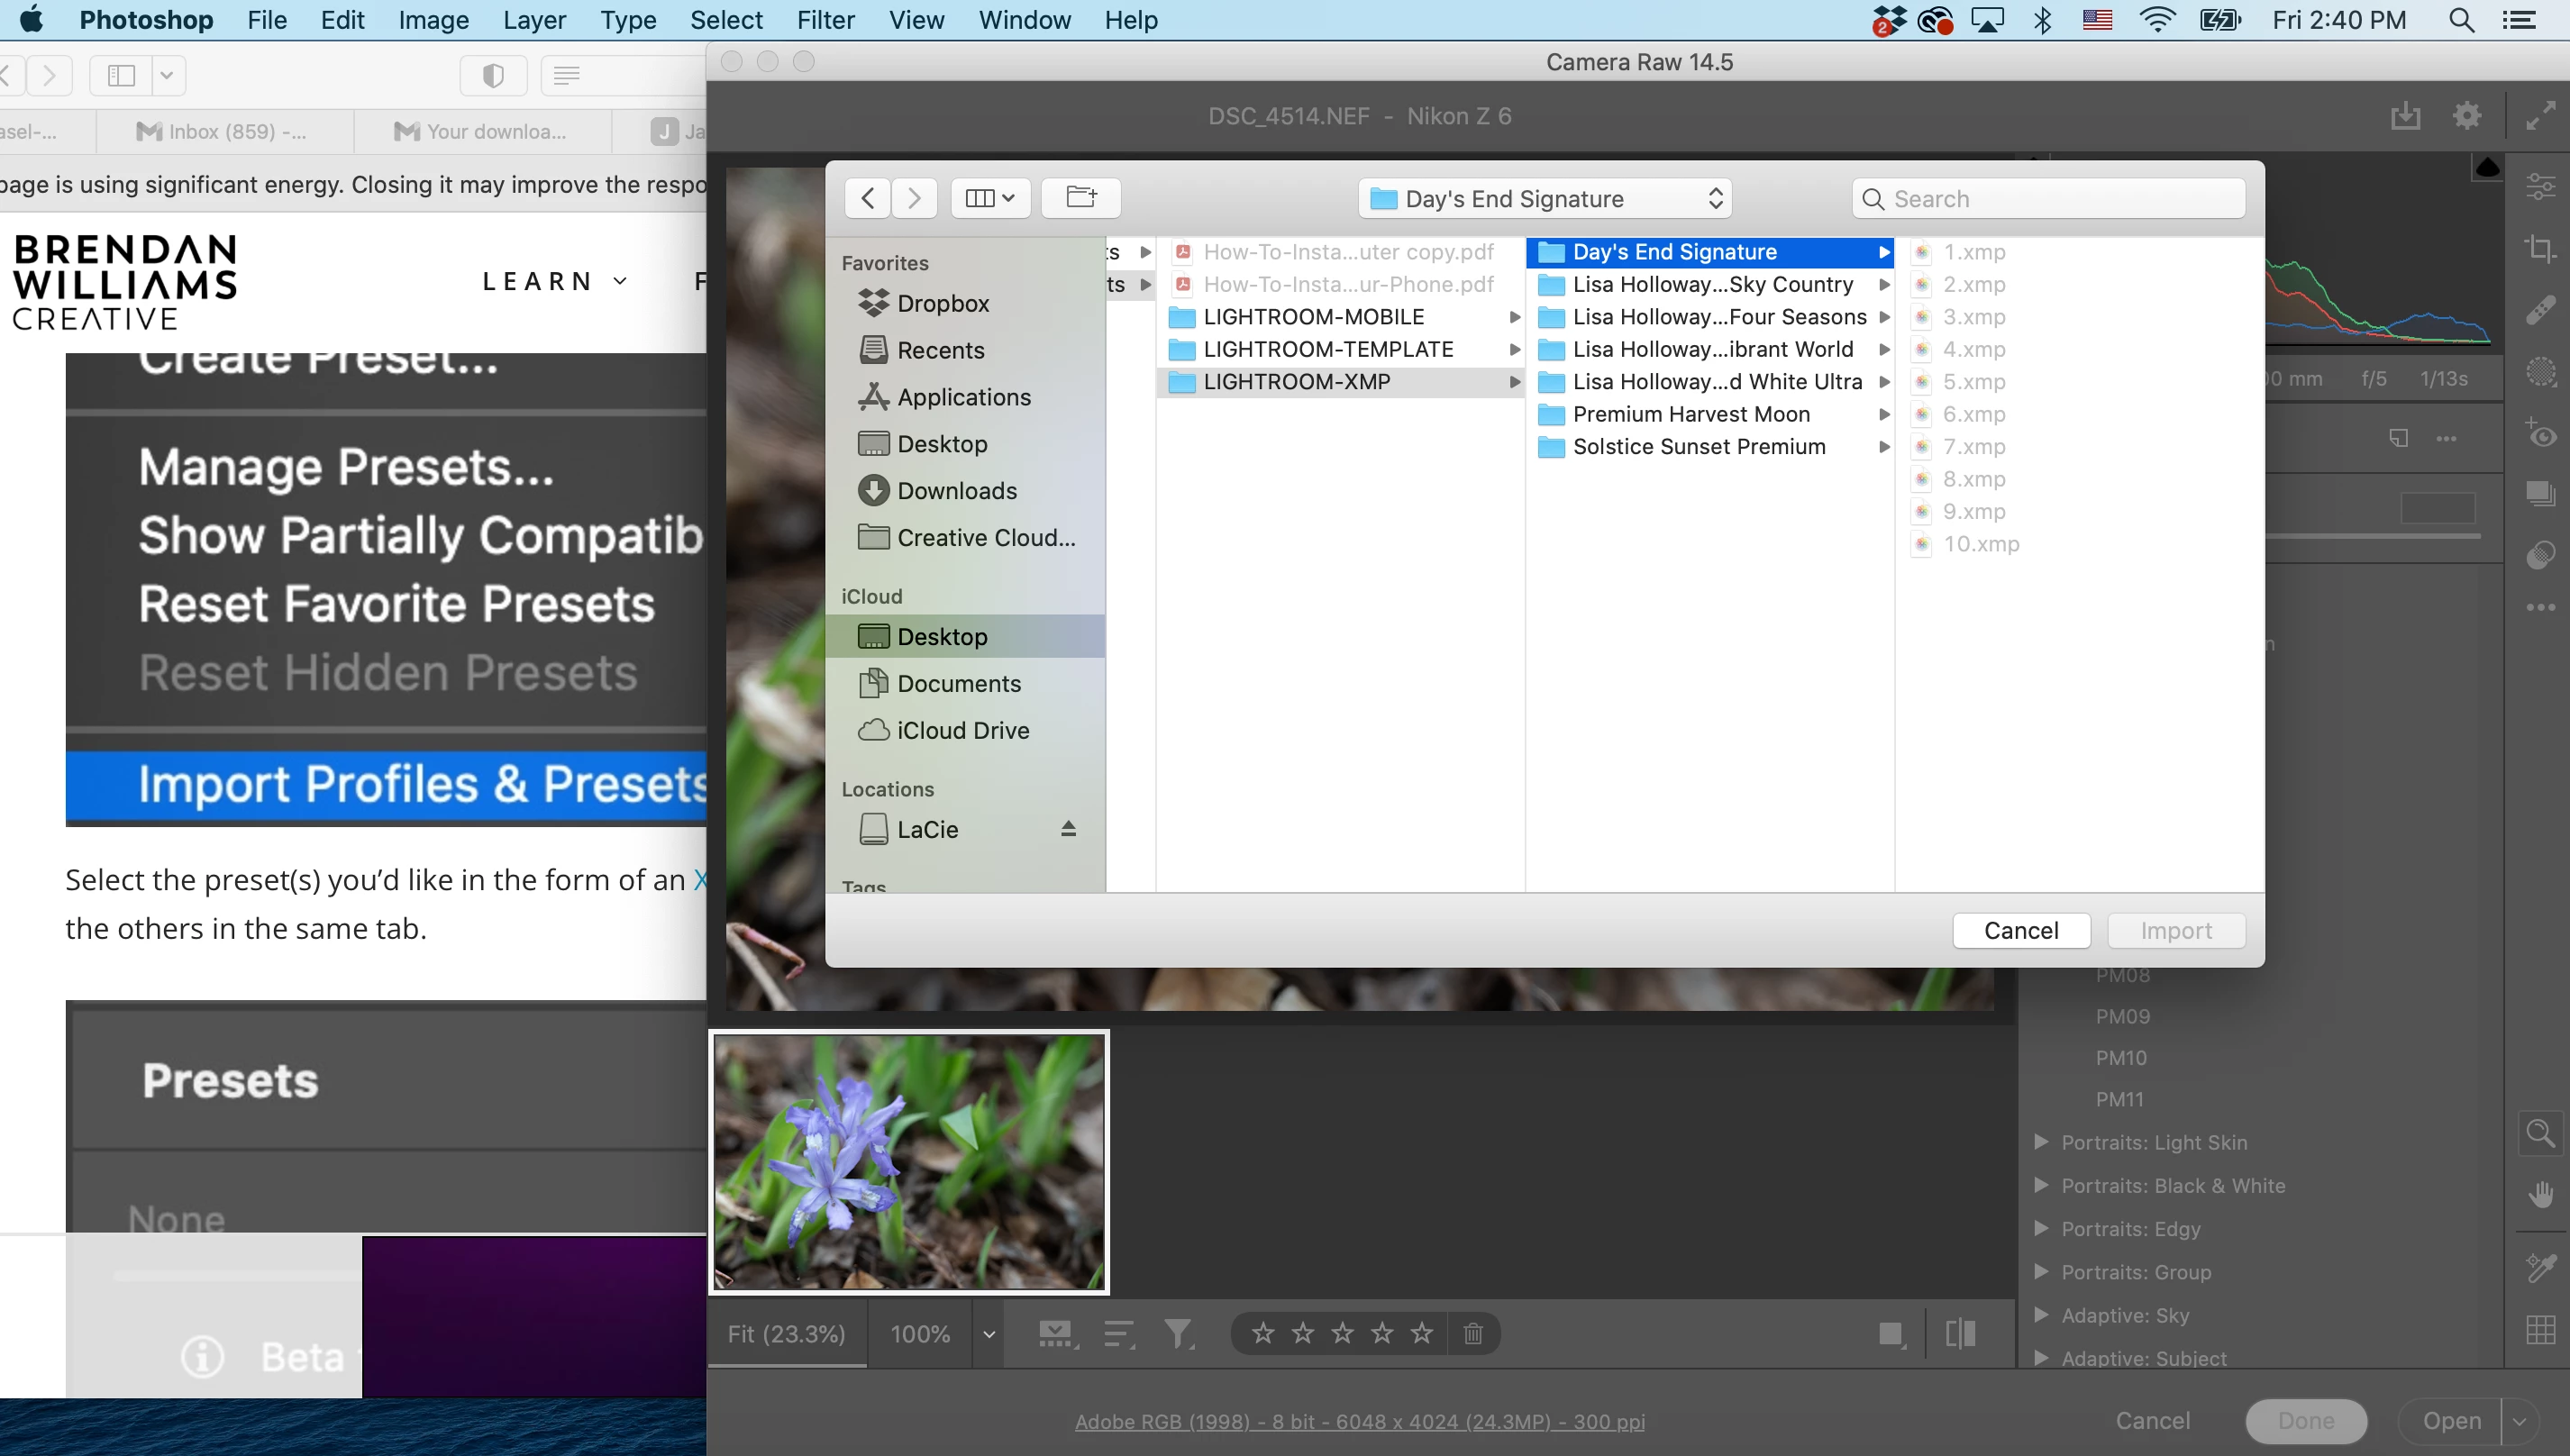This screenshot has height=1456, width=2570.
Task: Click the save image download icon
Action: coord(2405,116)
